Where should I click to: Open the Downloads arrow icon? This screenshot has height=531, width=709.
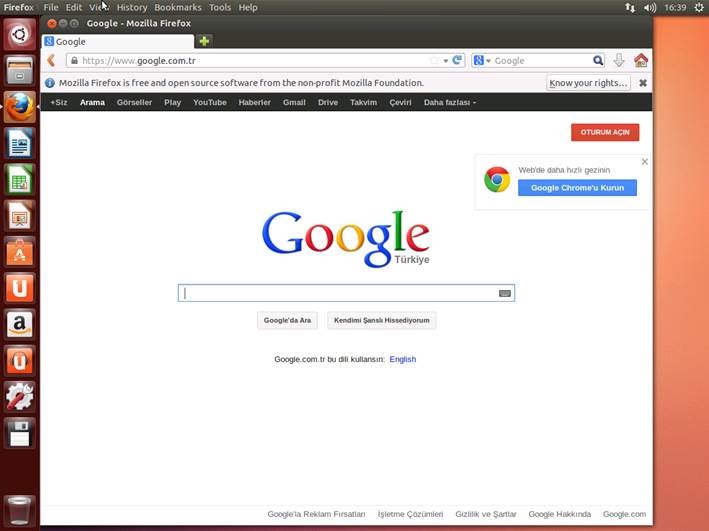pyautogui.click(x=619, y=60)
